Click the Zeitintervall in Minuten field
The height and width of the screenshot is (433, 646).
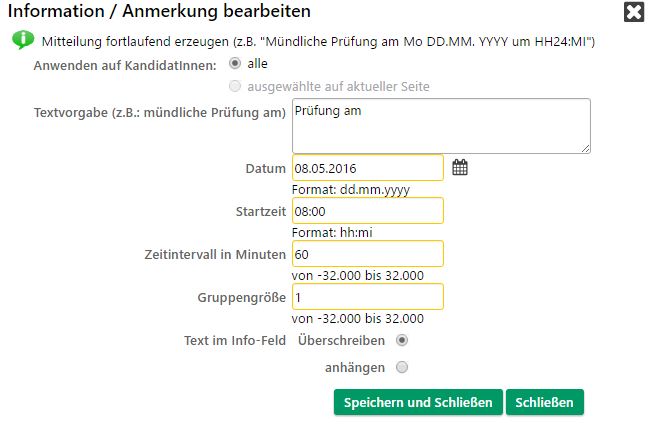pyautogui.click(x=368, y=254)
